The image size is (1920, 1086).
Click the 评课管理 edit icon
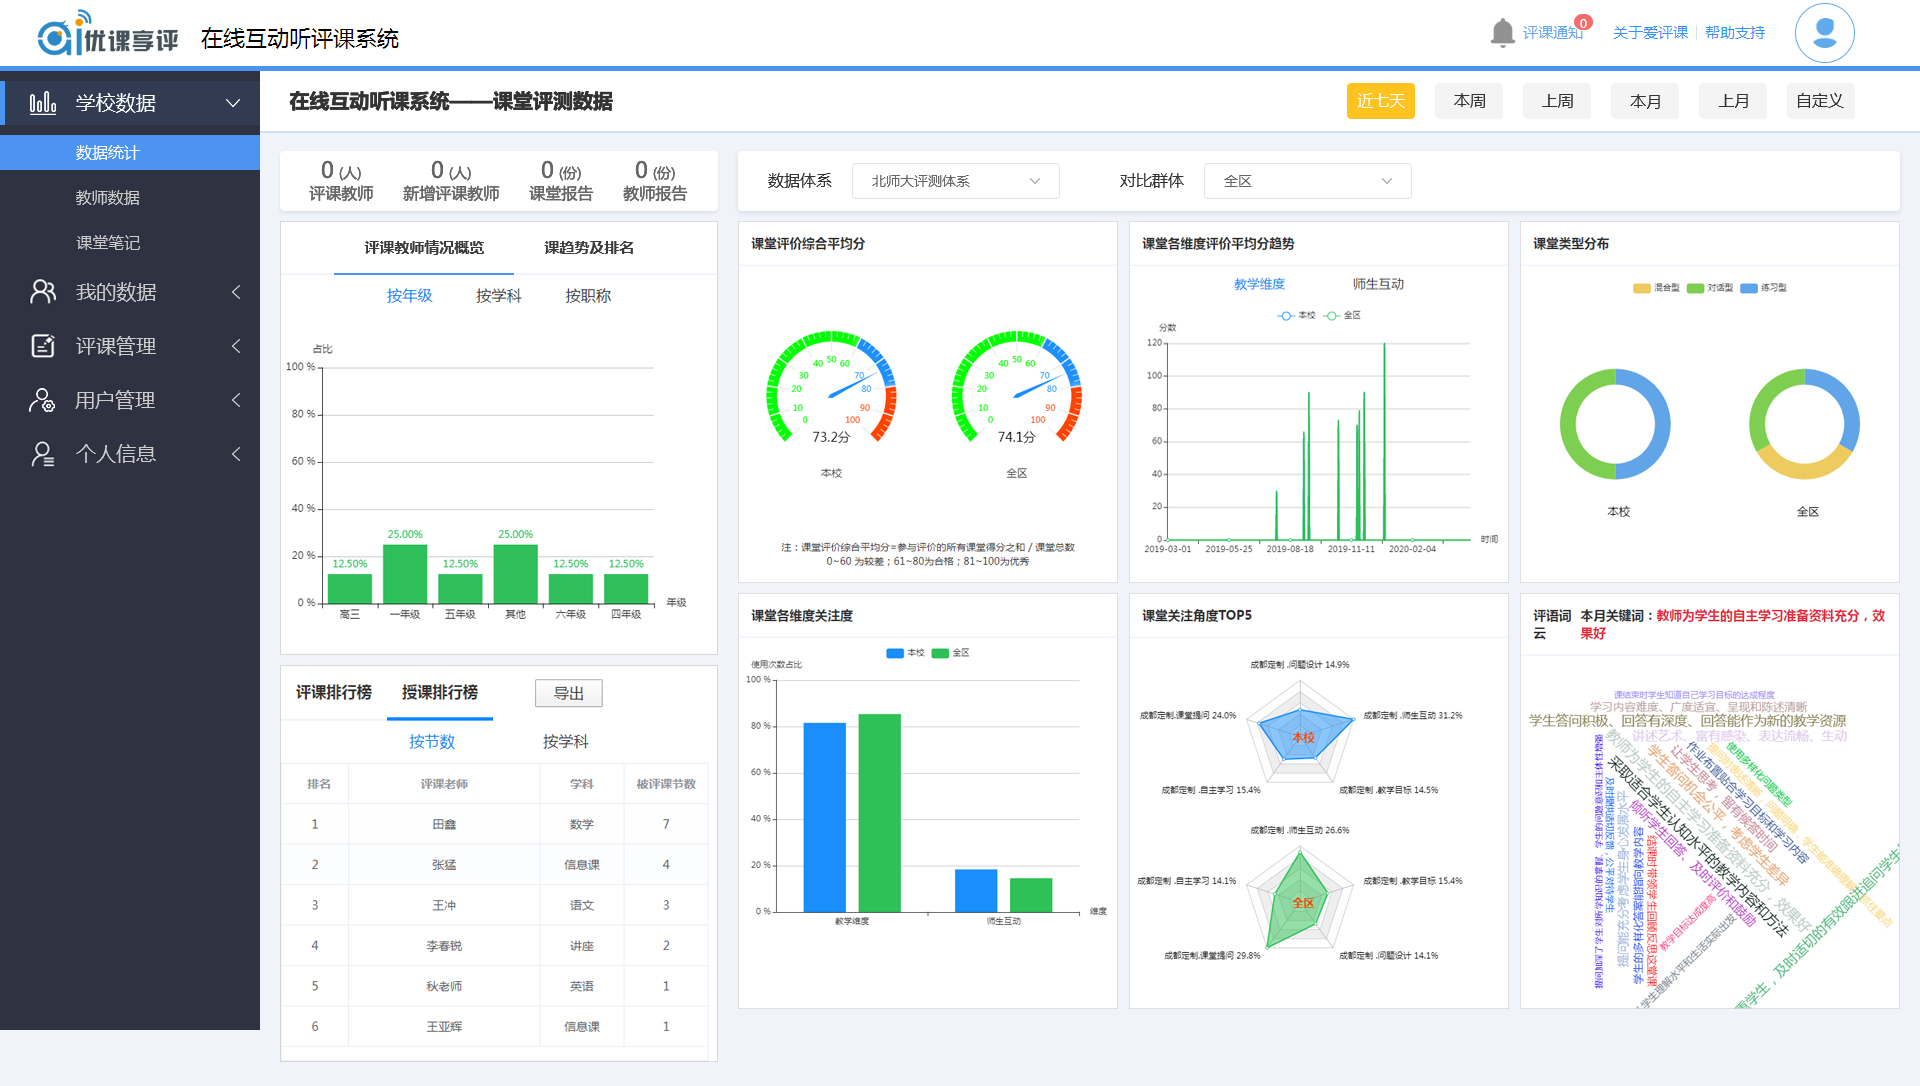(43, 346)
